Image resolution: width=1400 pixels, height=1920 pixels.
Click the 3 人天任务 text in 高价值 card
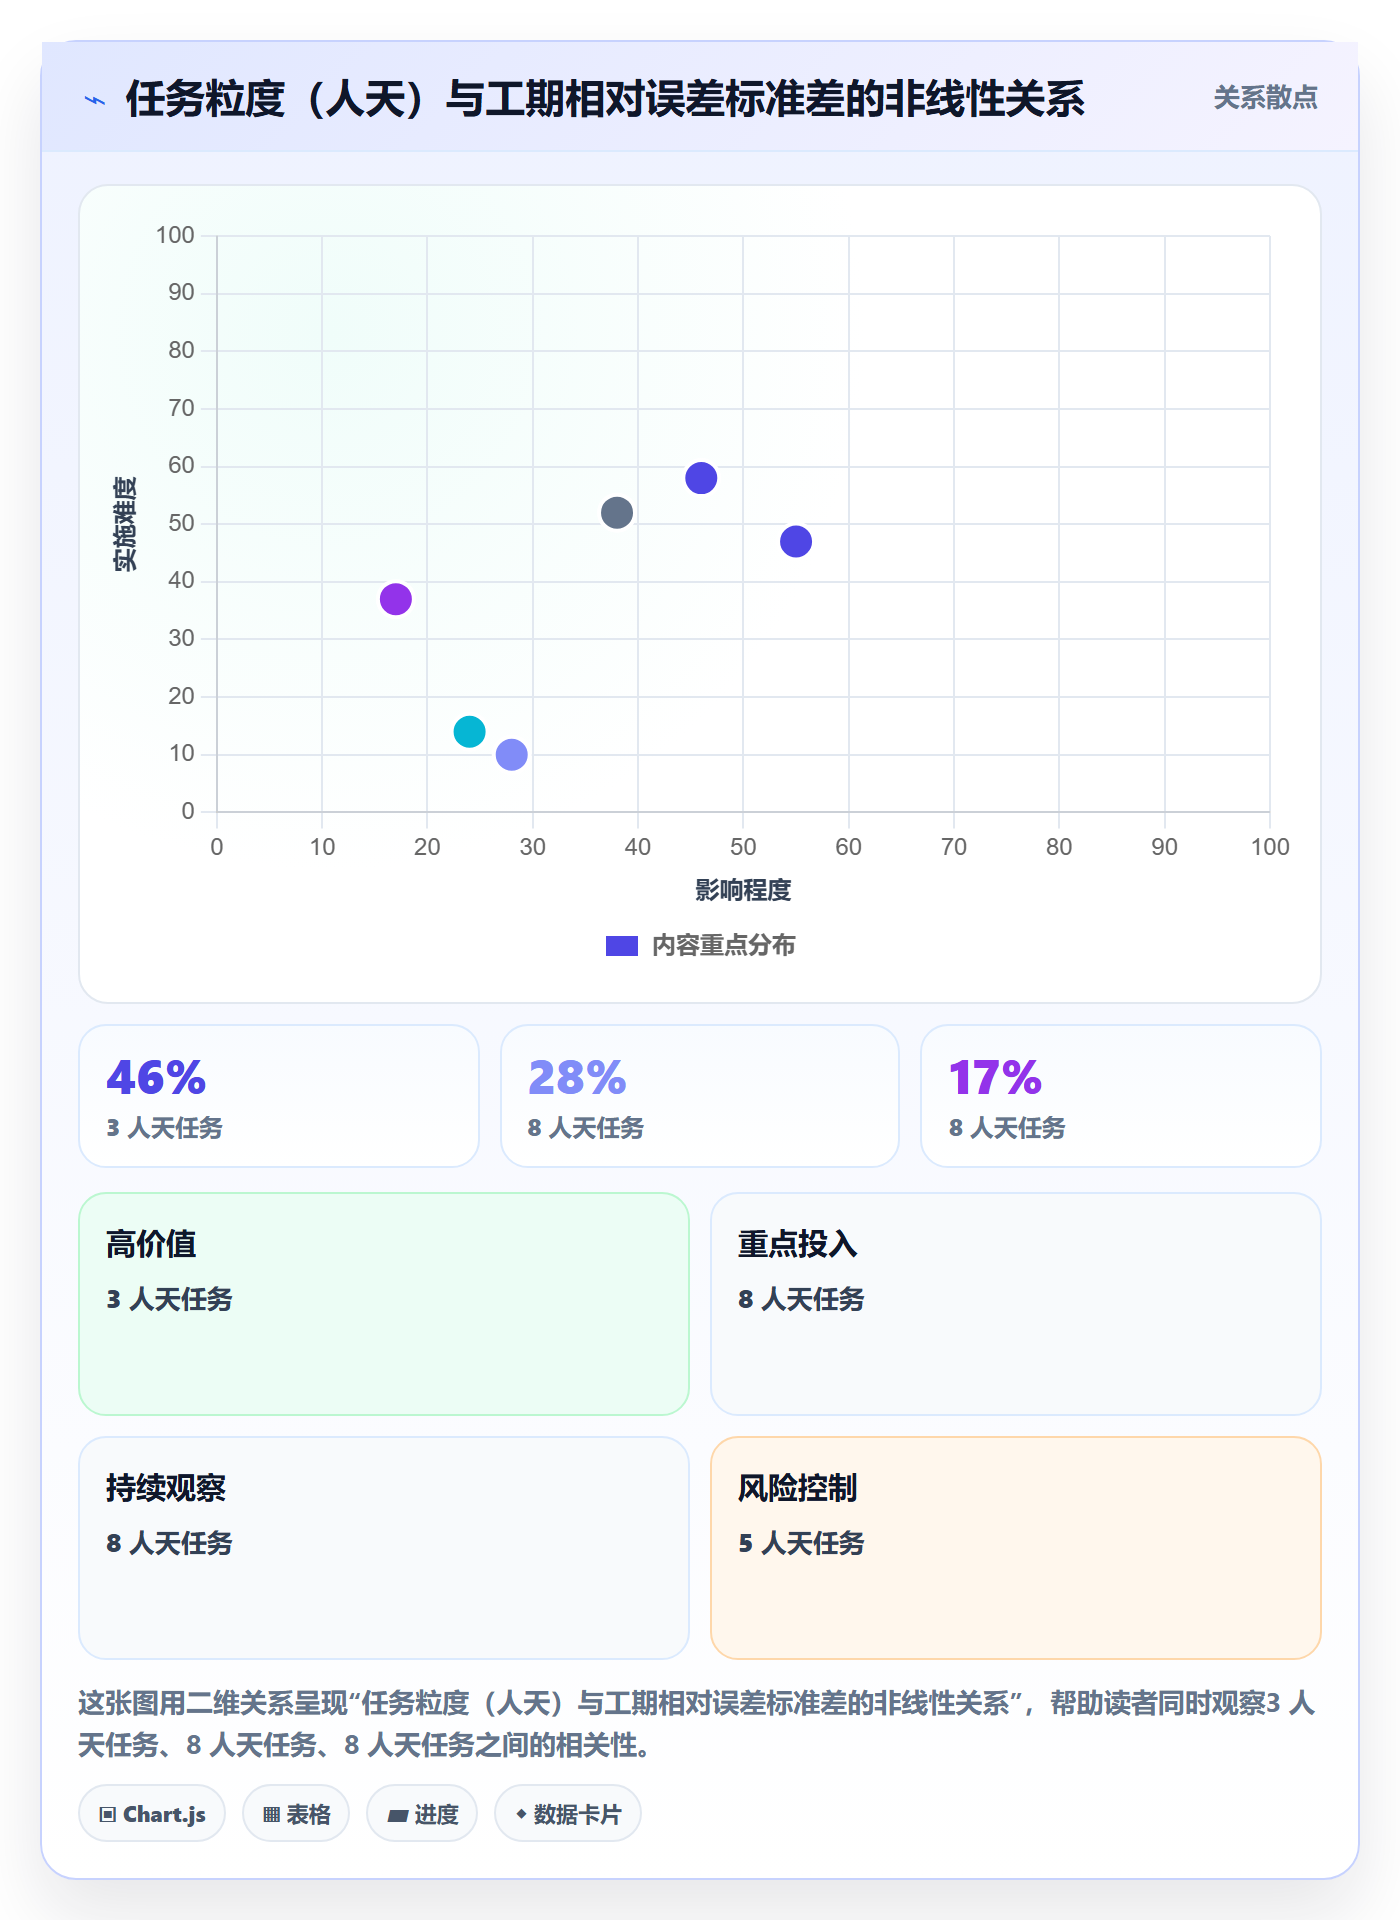[169, 1299]
